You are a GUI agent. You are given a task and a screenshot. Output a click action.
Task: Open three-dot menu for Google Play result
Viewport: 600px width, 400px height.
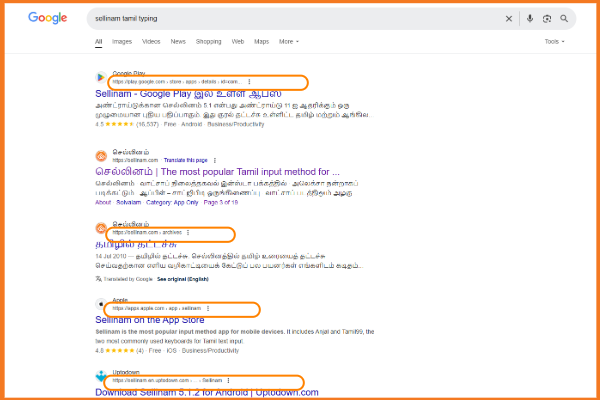(249, 82)
